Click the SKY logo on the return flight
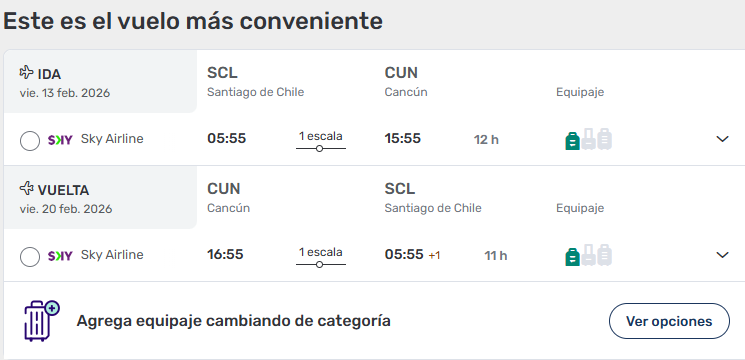 (60, 256)
